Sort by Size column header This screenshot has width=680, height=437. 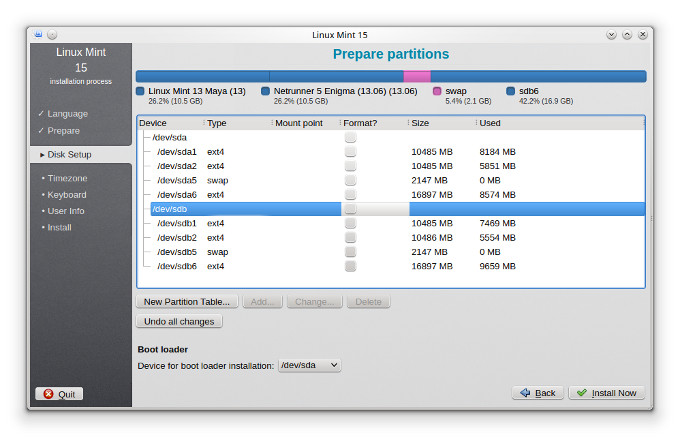442,123
